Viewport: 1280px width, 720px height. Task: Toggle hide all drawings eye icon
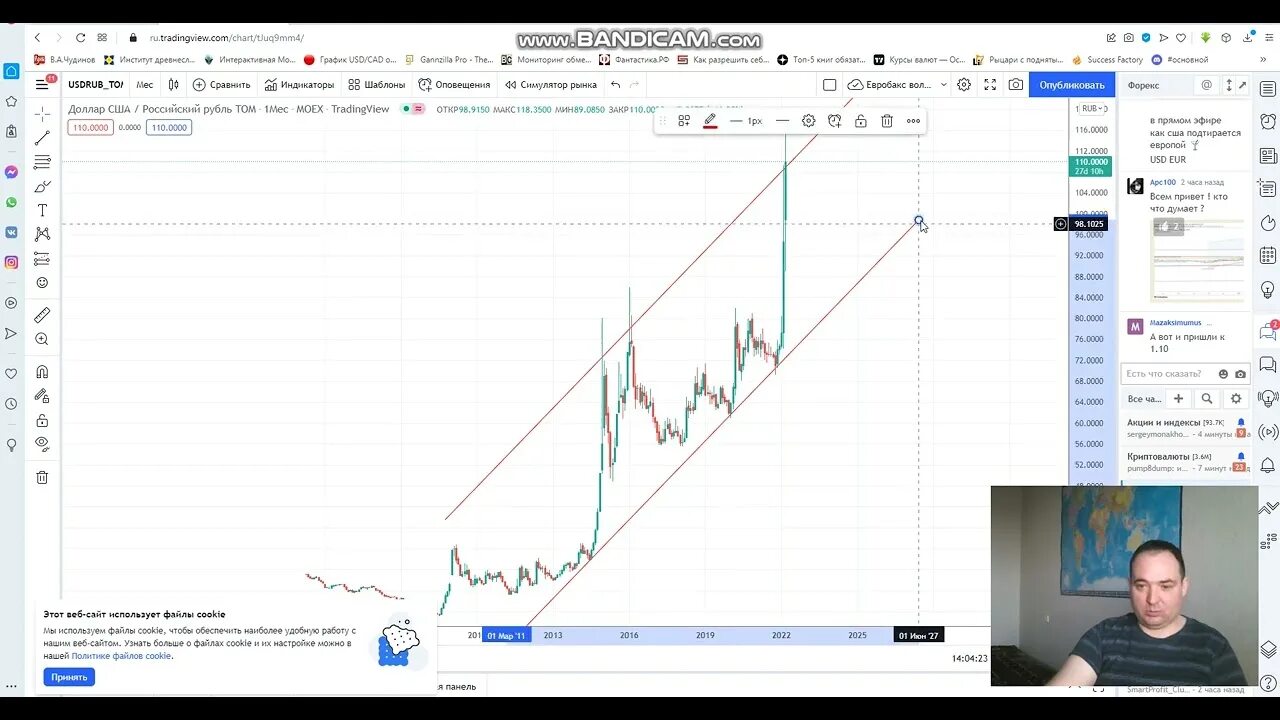coord(42,444)
